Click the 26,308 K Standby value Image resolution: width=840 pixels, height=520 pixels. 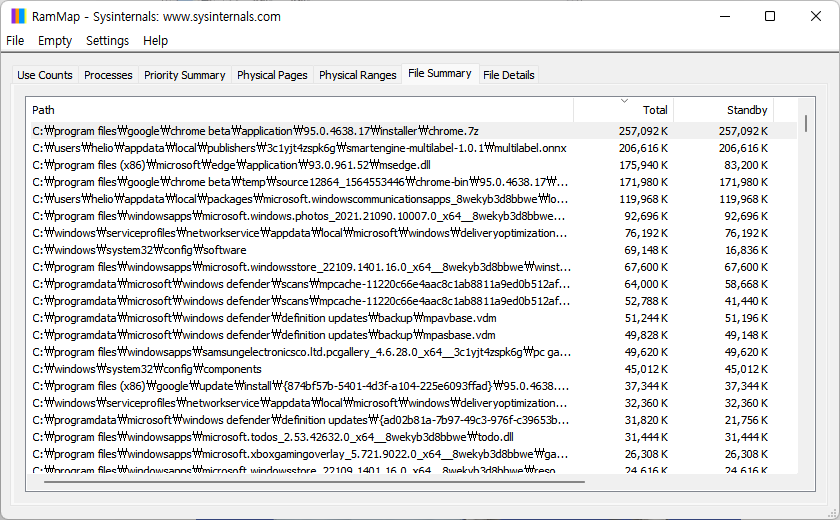tap(746, 454)
